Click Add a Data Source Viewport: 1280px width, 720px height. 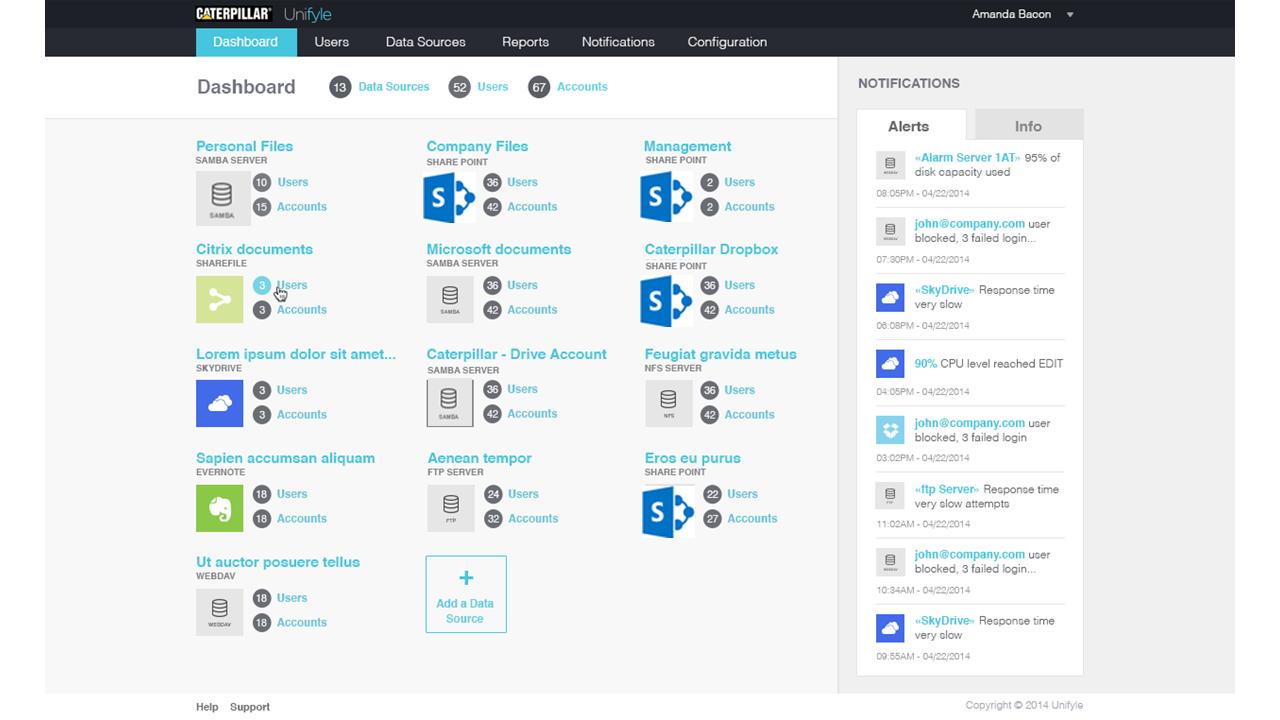[466, 594]
